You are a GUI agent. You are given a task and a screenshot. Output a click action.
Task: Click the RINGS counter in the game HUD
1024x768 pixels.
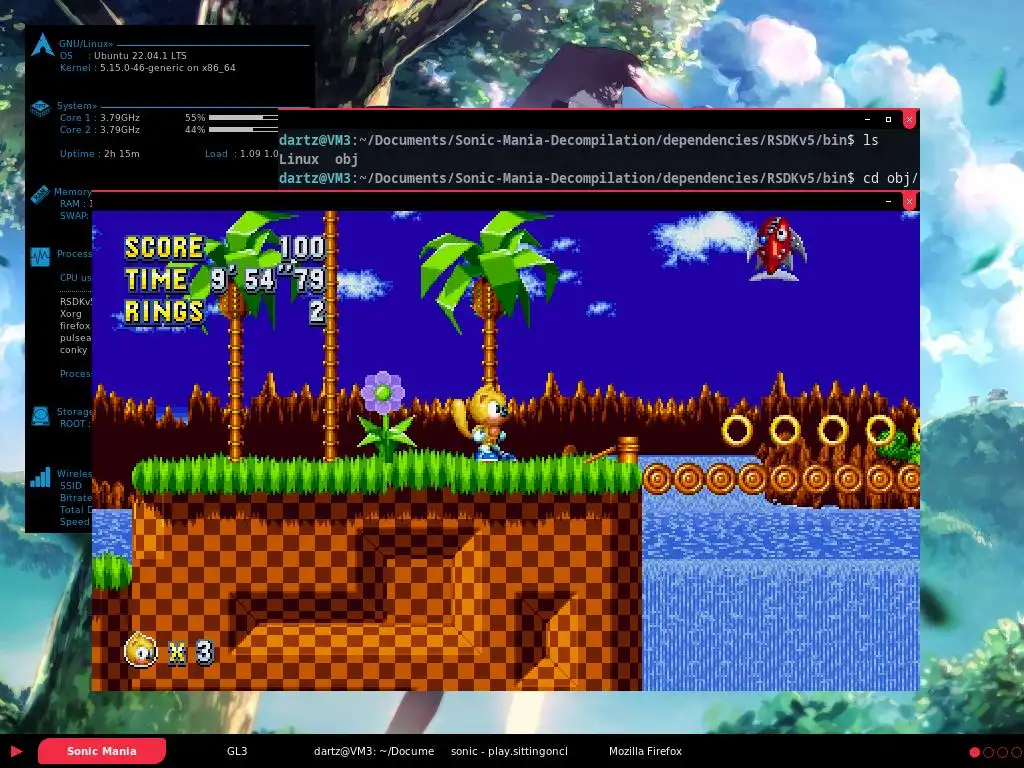click(225, 311)
